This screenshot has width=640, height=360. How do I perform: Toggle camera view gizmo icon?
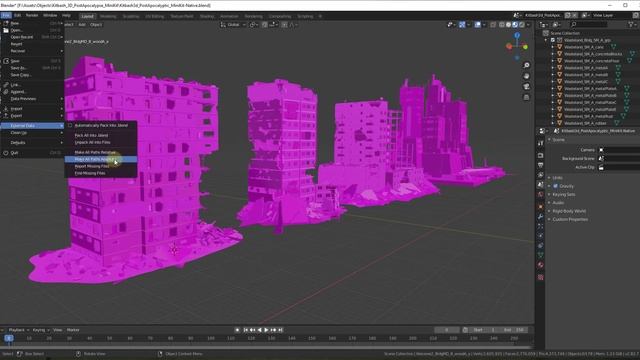click(527, 87)
